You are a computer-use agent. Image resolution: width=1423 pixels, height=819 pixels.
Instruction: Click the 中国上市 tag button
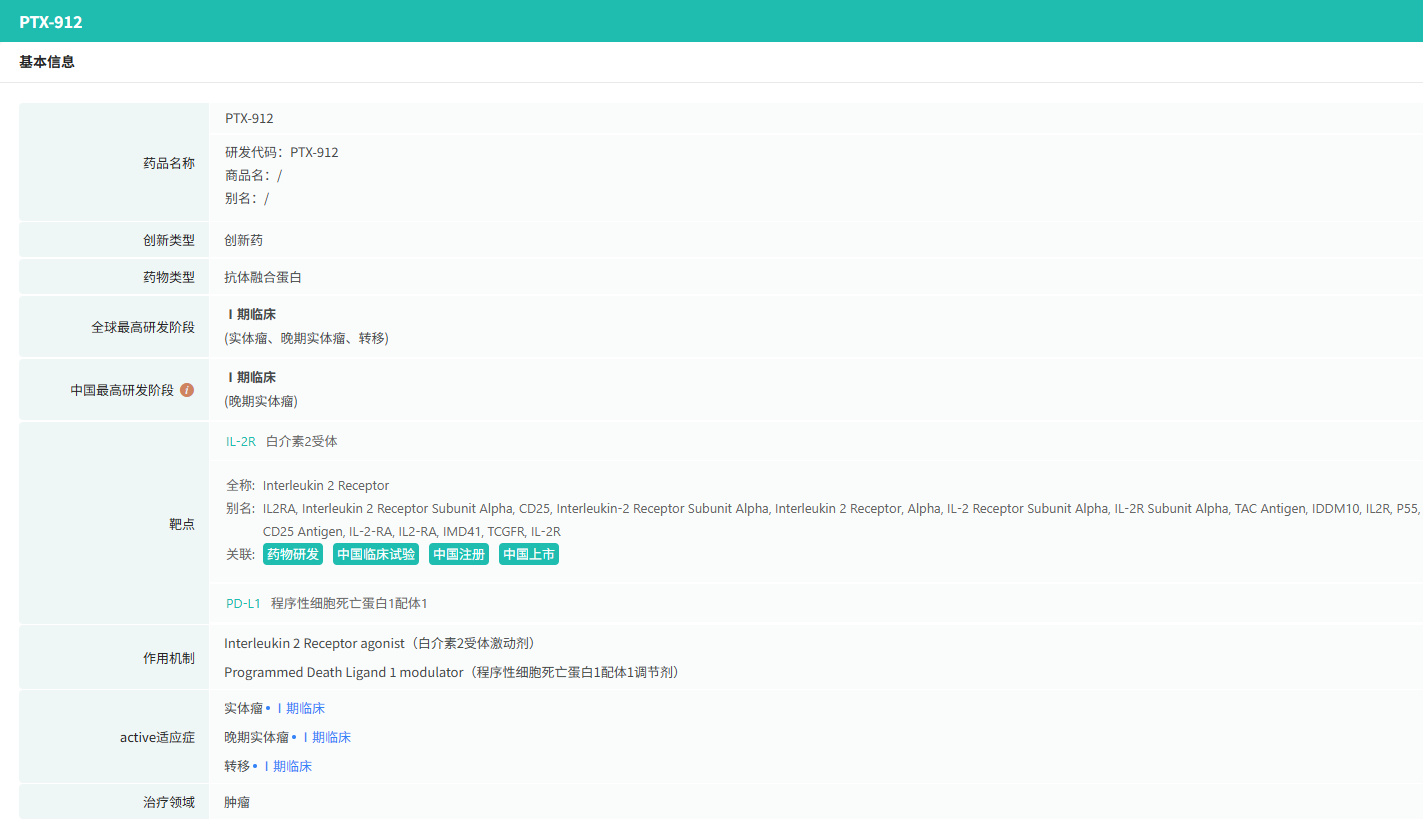tap(529, 554)
